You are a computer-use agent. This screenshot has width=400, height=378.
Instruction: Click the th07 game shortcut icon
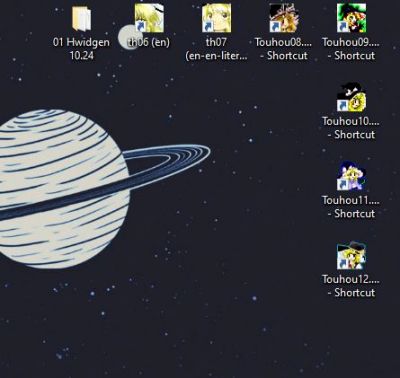click(x=216, y=18)
